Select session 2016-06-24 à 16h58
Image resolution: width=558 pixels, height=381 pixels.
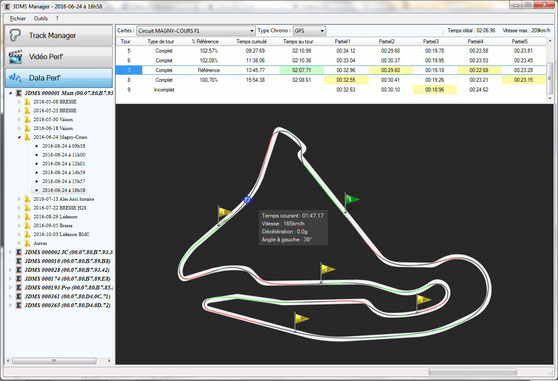(x=64, y=190)
